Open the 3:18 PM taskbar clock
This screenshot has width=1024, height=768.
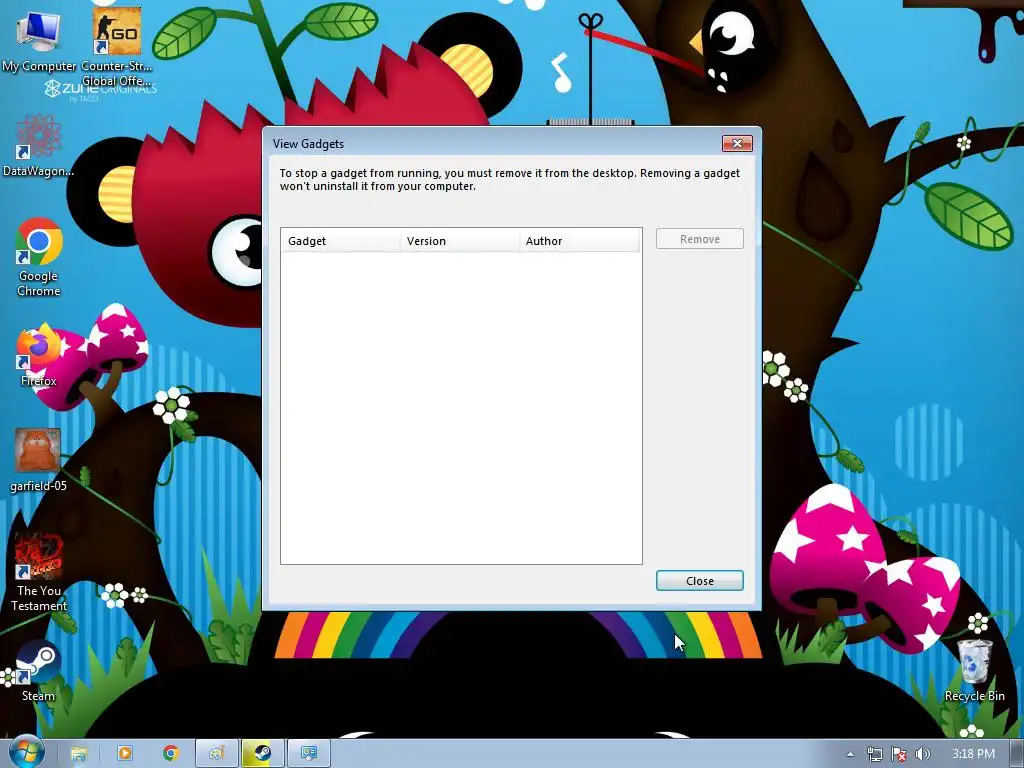tap(973, 754)
